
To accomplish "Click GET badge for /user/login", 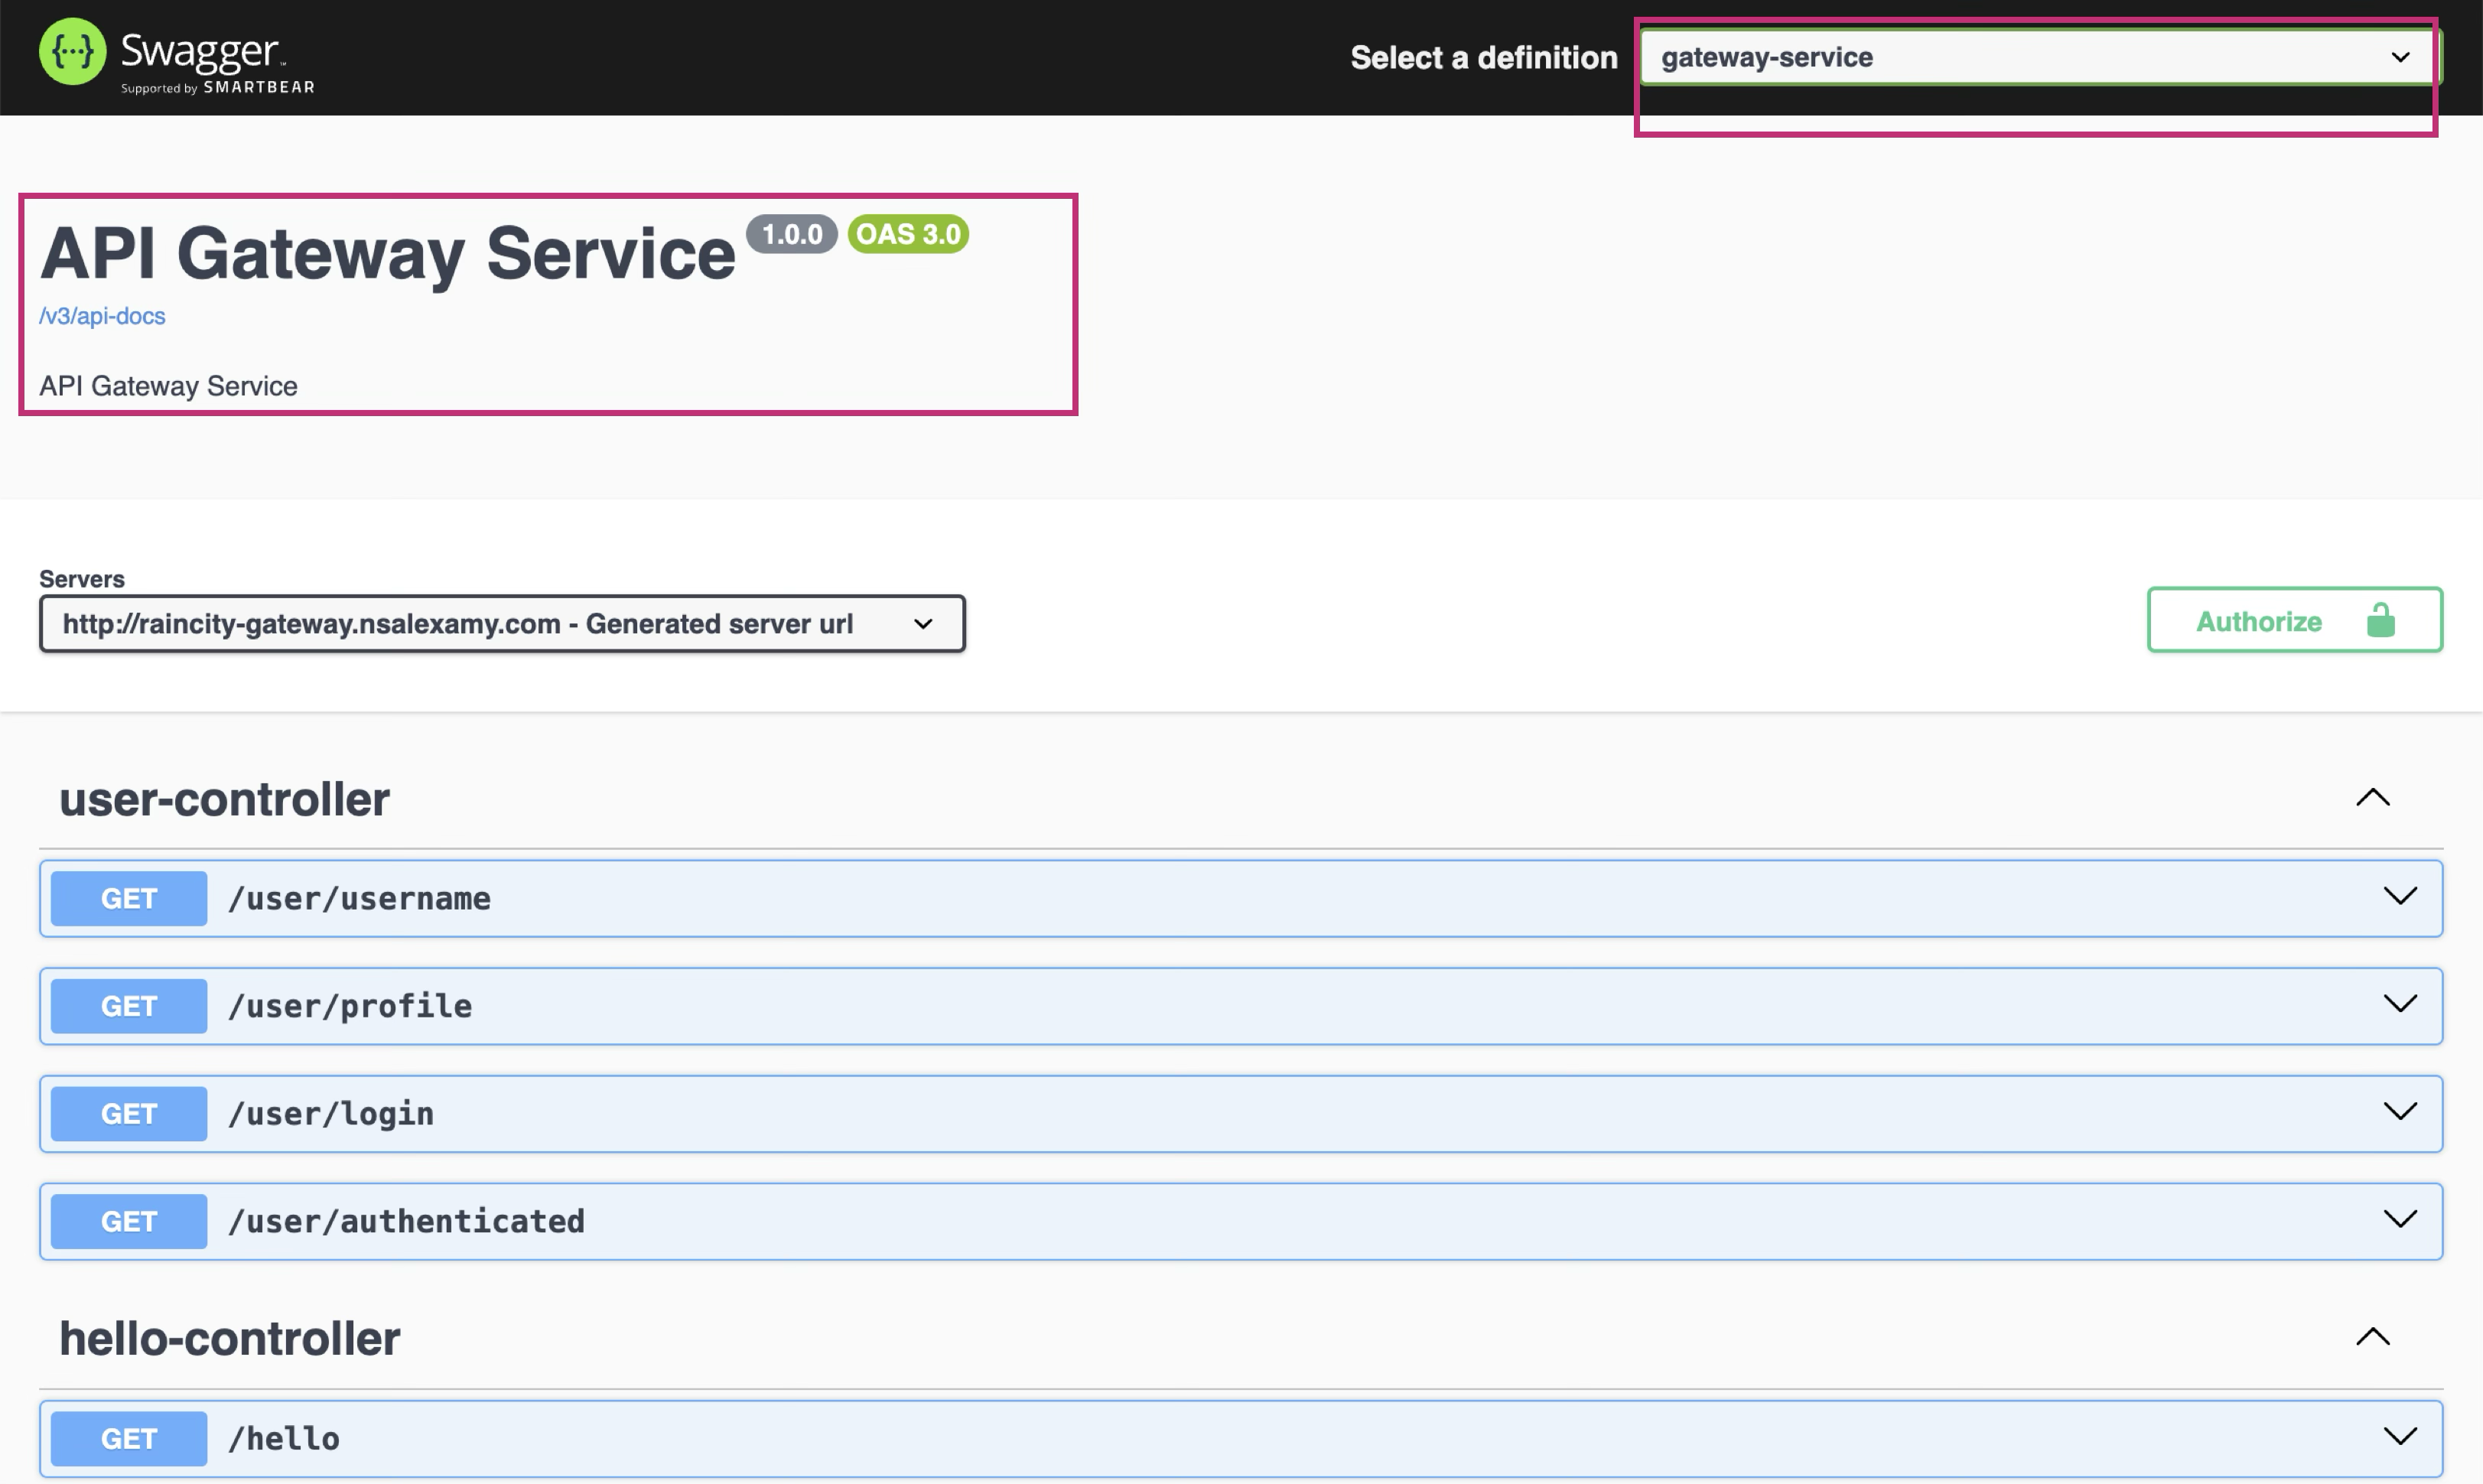I will 129,1114.
